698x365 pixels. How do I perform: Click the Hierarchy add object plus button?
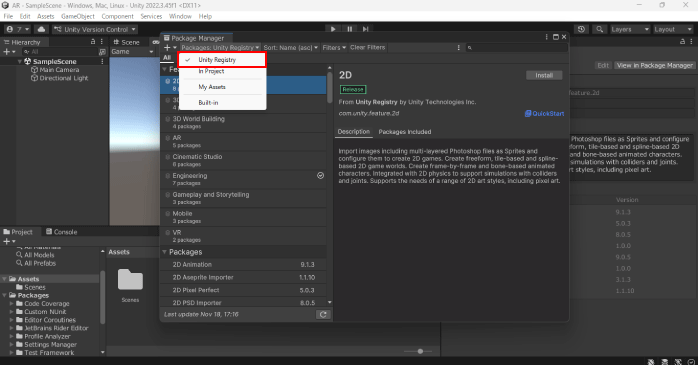coord(9,52)
